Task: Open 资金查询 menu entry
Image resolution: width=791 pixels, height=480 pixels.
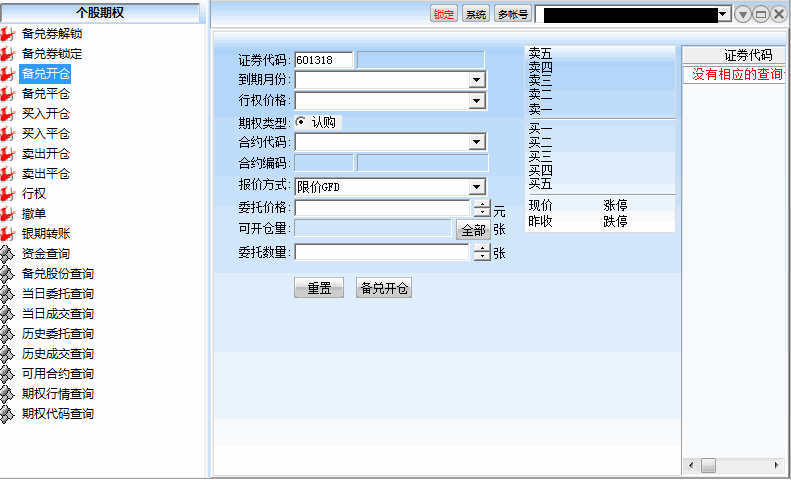Action: (x=45, y=254)
